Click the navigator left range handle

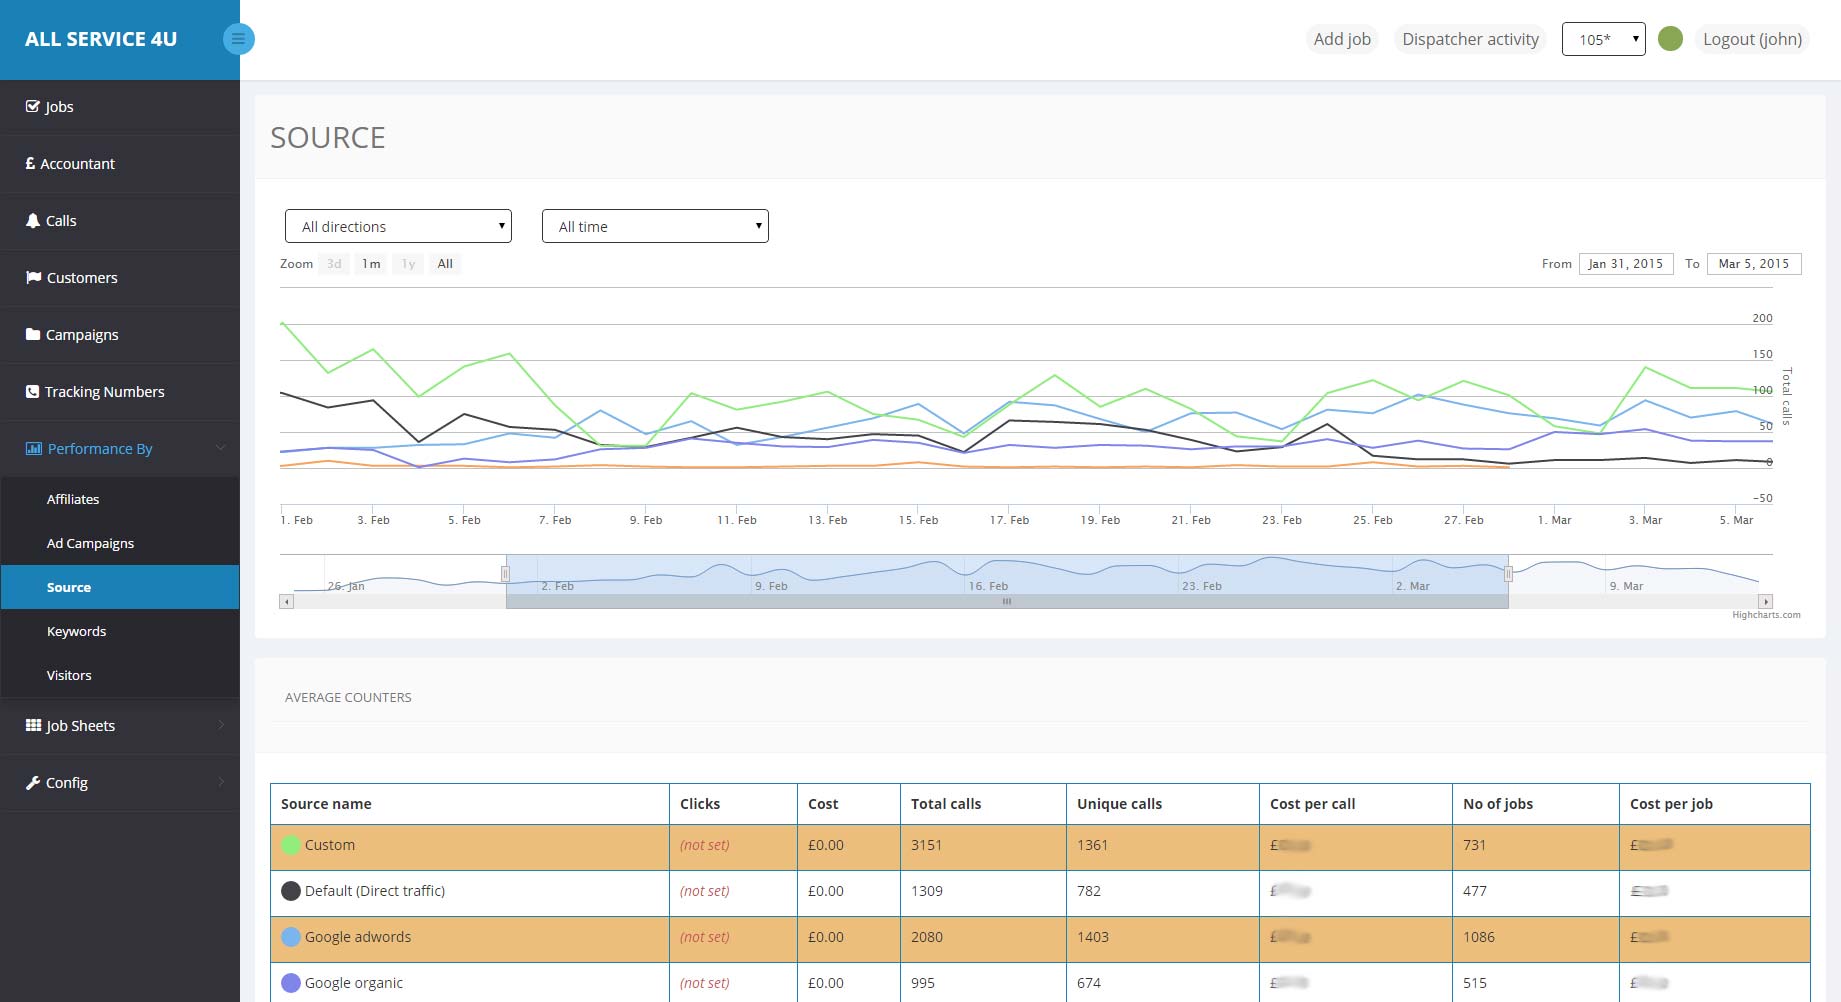coord(505,574)
